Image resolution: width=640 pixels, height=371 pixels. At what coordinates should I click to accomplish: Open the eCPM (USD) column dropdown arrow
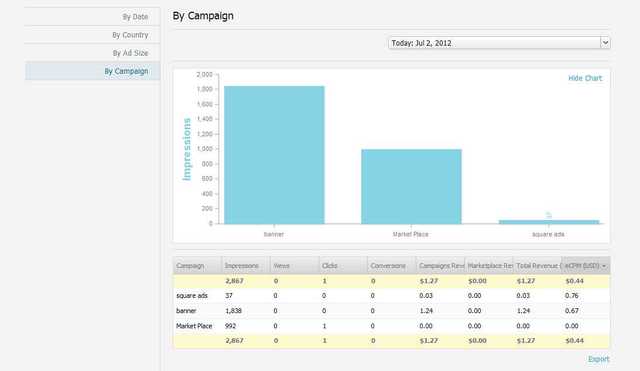[x=604, y=266]
